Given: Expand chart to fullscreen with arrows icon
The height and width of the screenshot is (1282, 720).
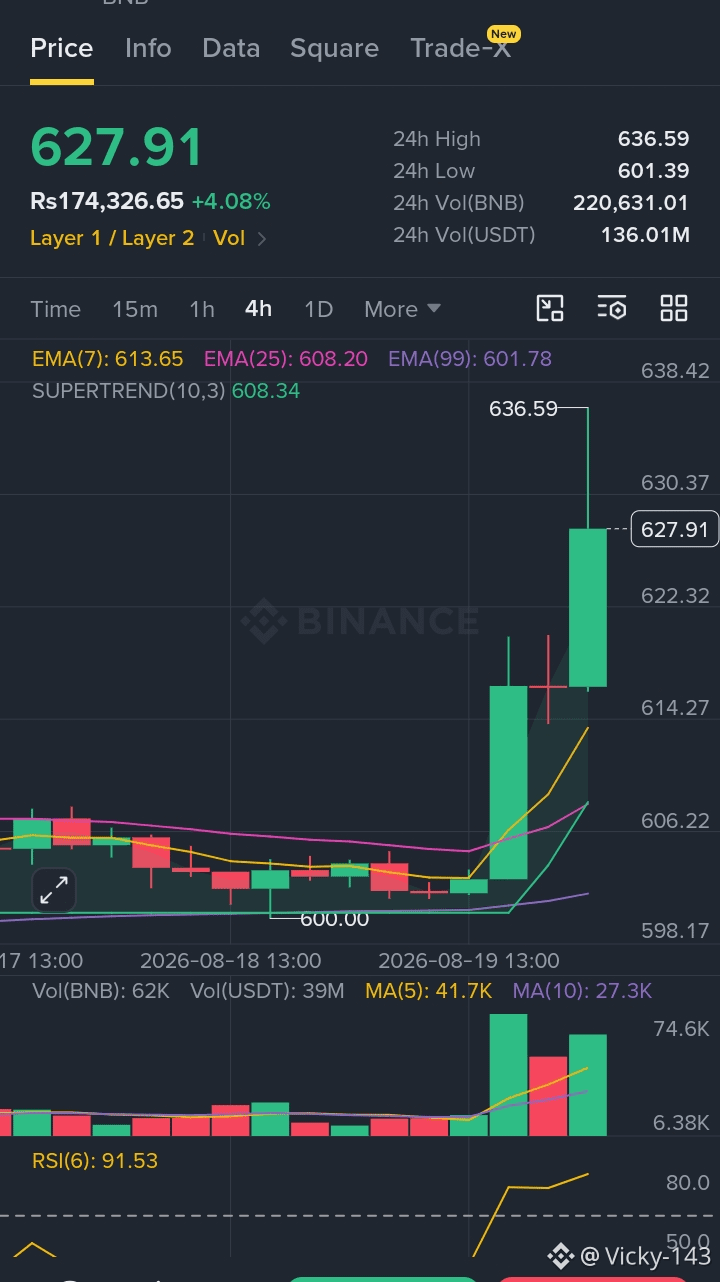Looking at the screenshot, I should point(54,890).
